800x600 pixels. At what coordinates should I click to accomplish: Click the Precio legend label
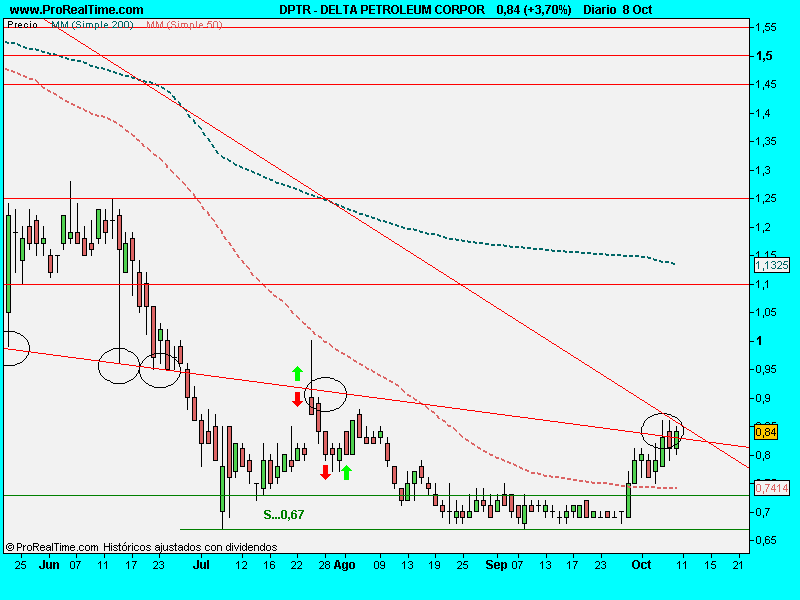pyautogui.click(x=22, y=24)
